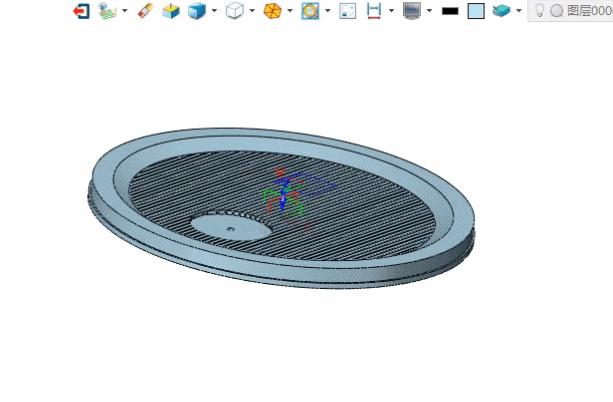Expand dropdown beside the teal block icon
613x402 pixels.
coord(519,11)
